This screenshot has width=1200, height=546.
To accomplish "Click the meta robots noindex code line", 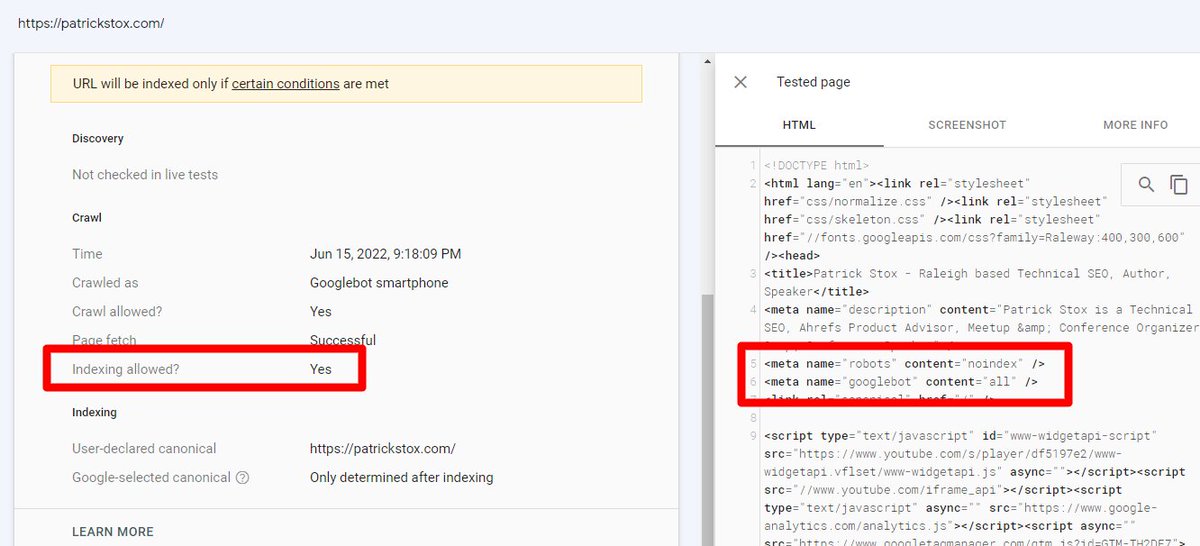I will click(904, 364).
